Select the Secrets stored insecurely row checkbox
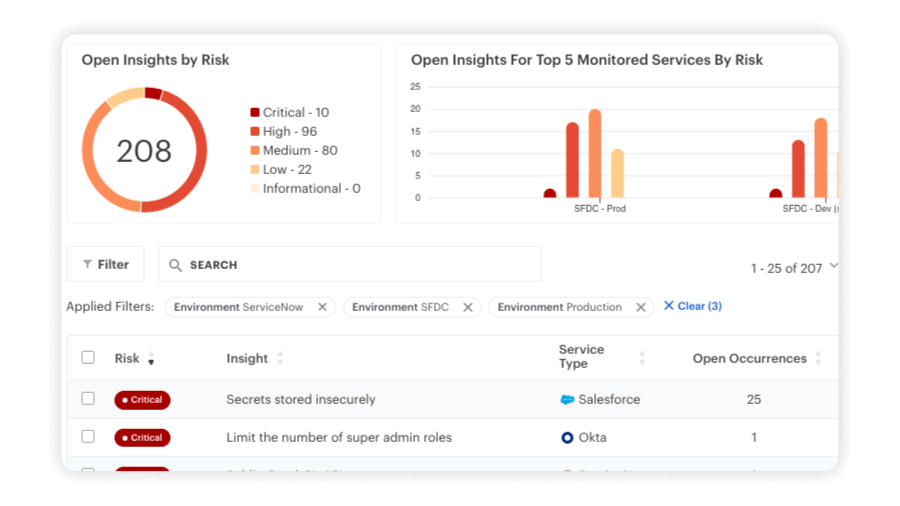 pyautogui.click(x=88, y=398)
